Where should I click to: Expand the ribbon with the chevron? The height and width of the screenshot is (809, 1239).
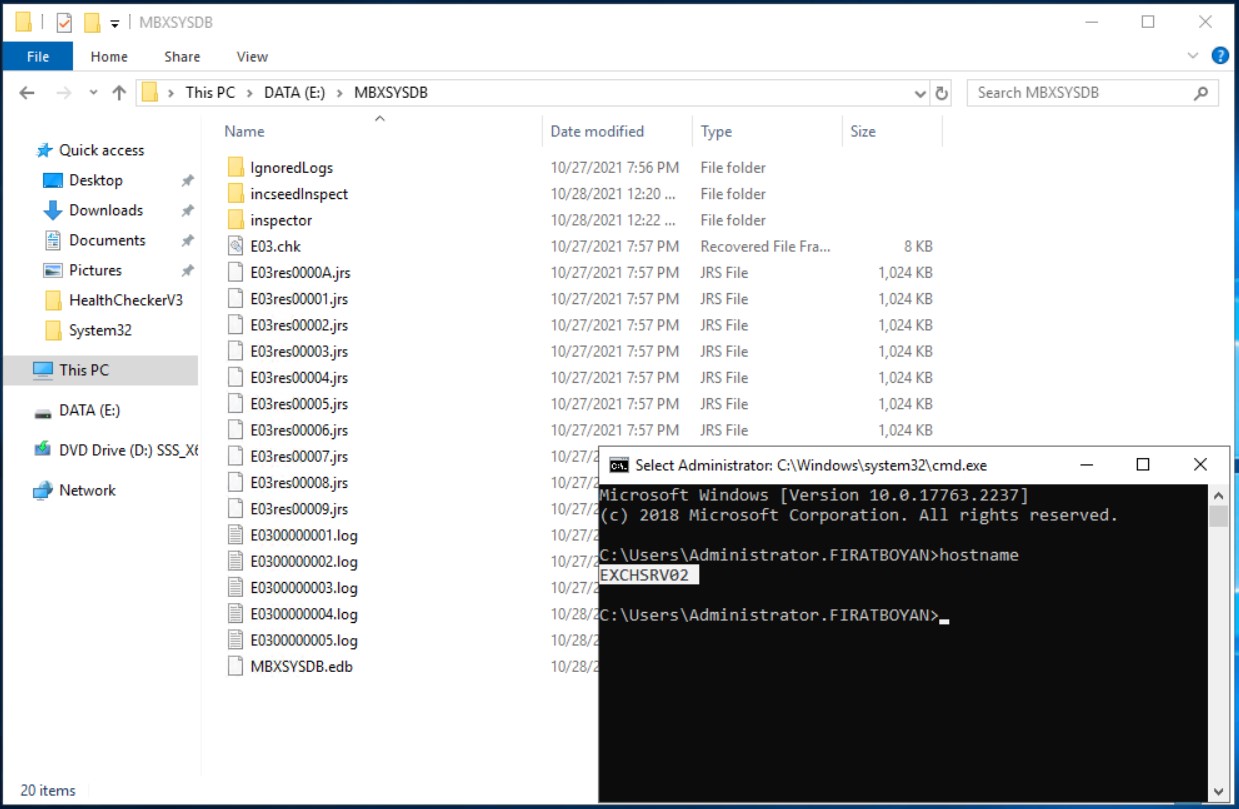(x=1193, y=56)
